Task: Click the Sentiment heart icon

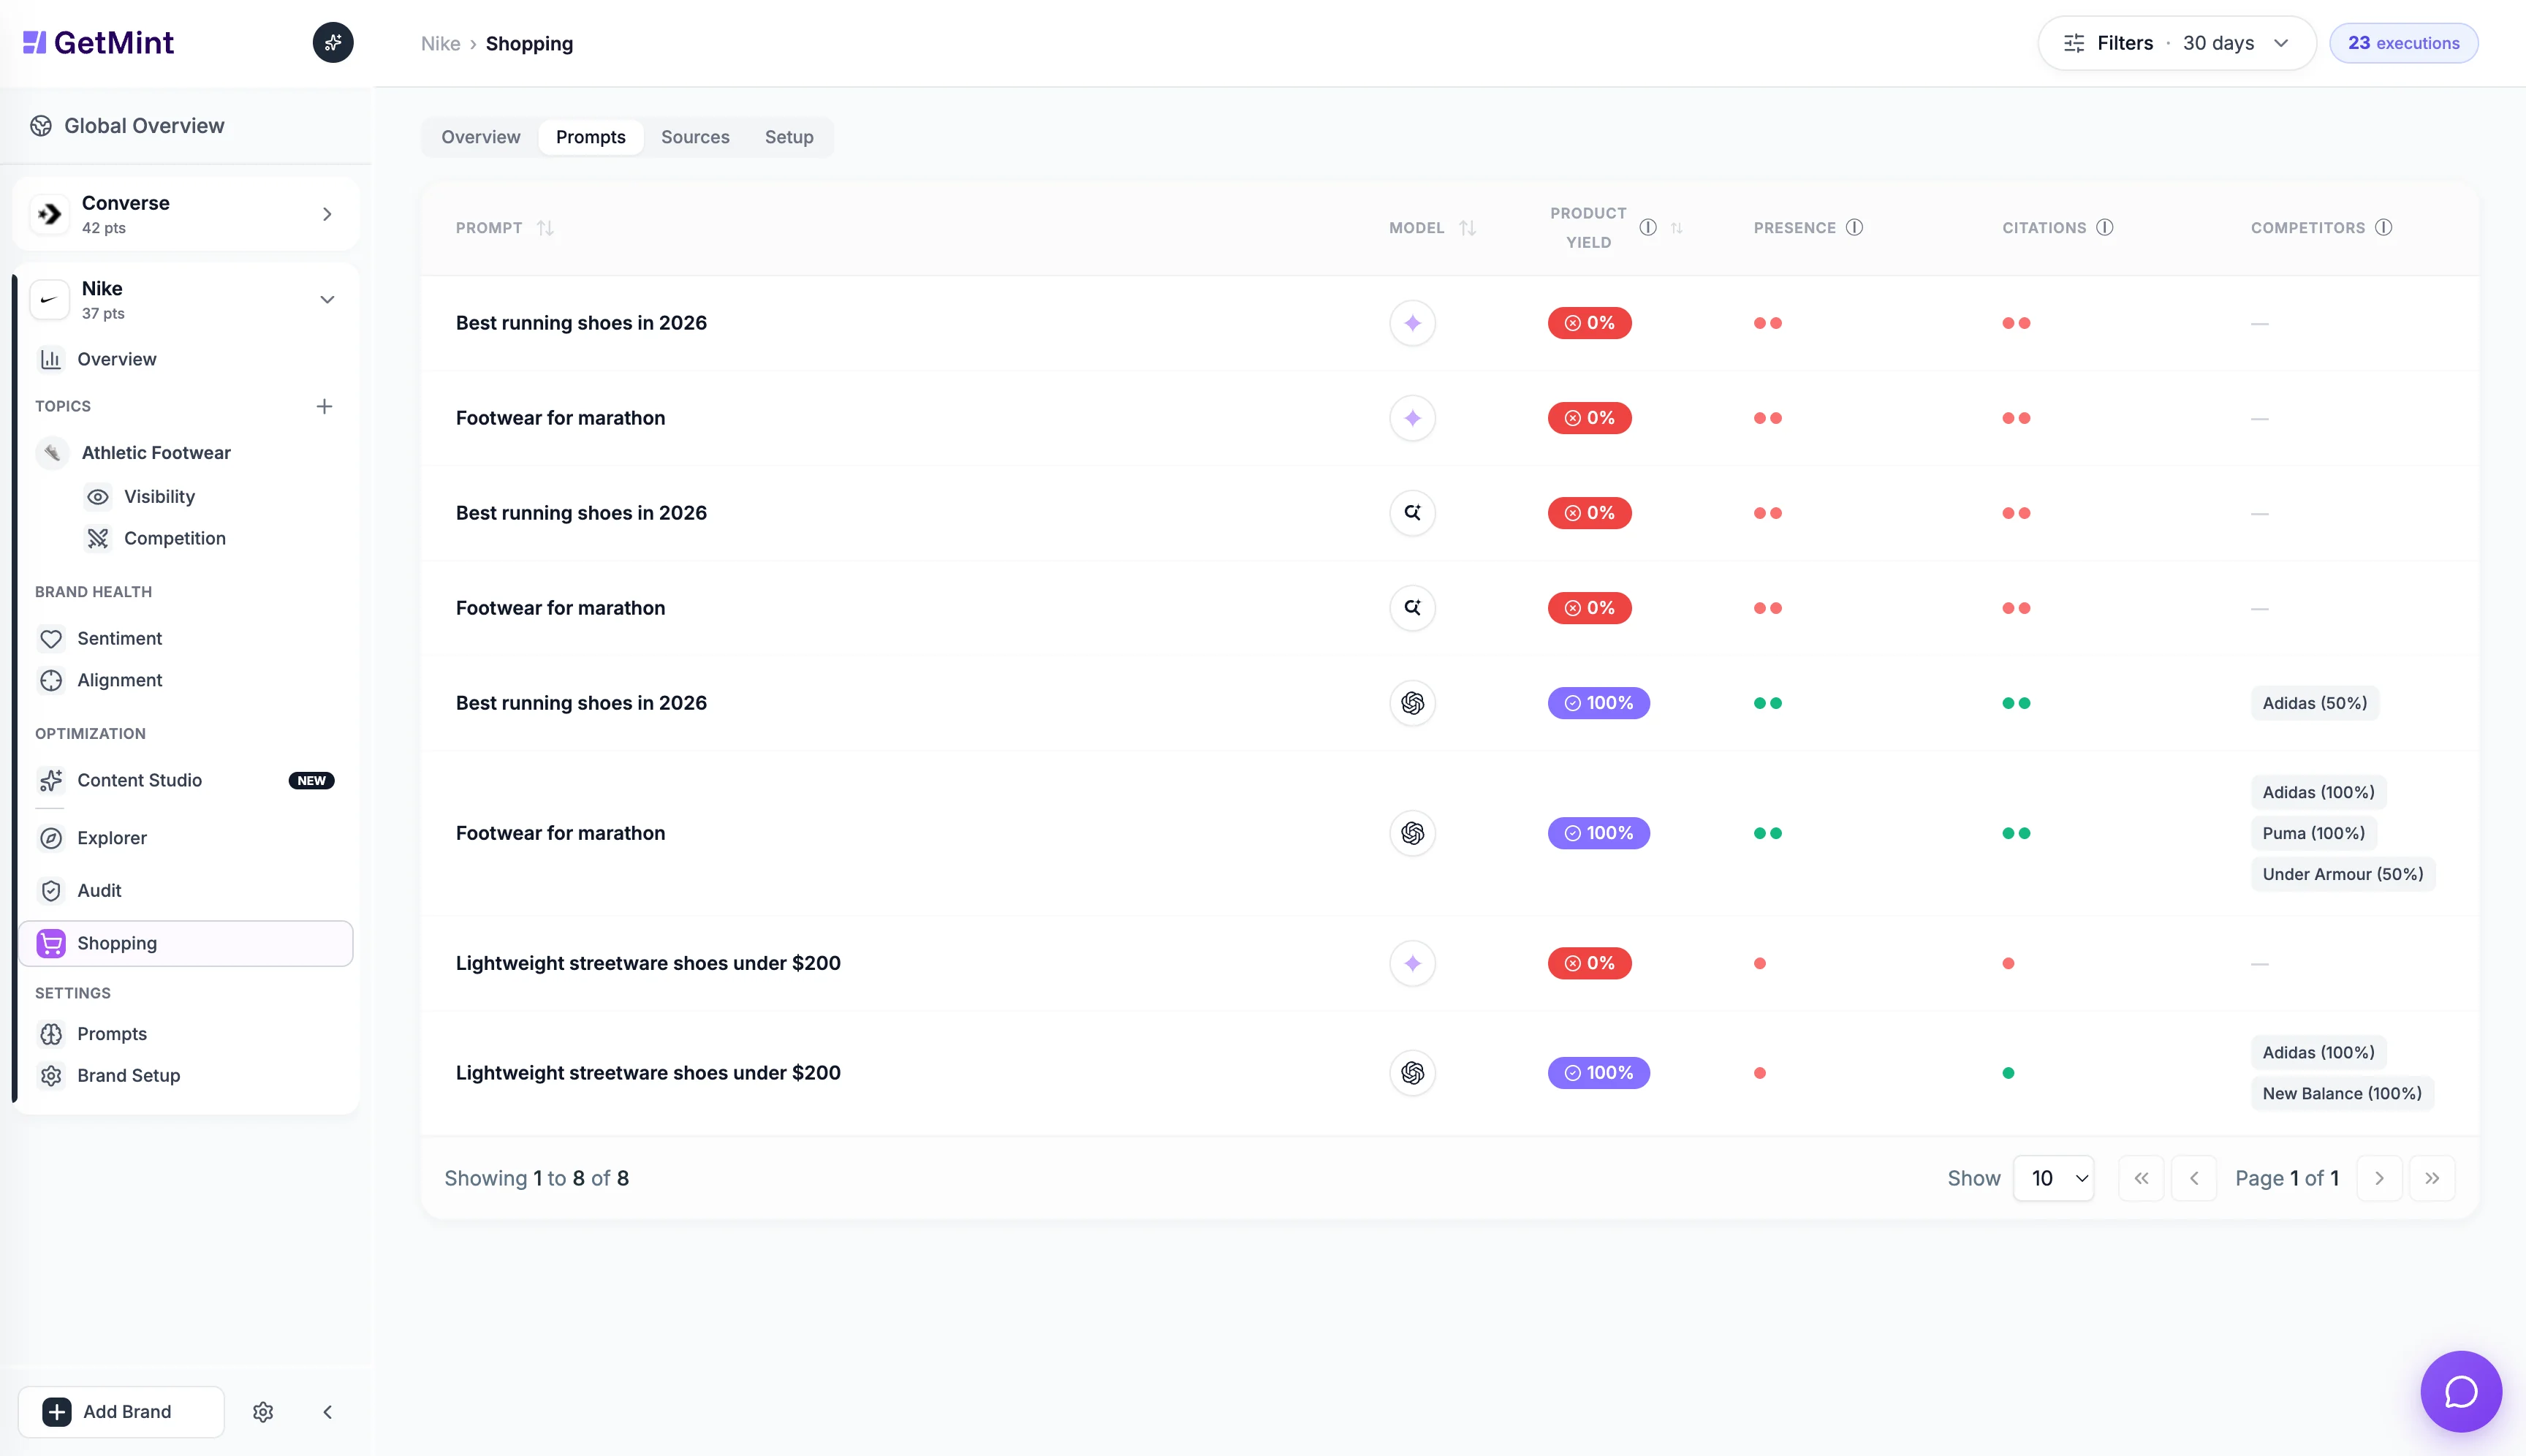Action: point(51,639)
